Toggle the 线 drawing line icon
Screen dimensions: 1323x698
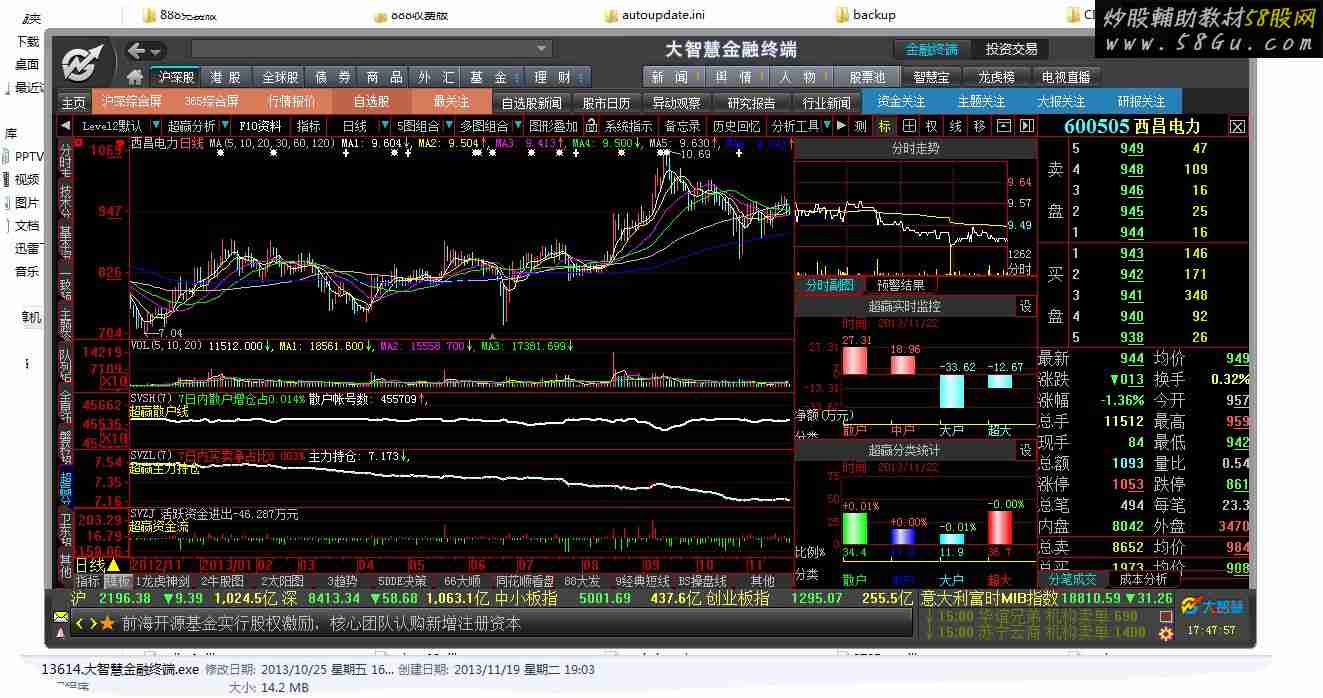[955, 126]
